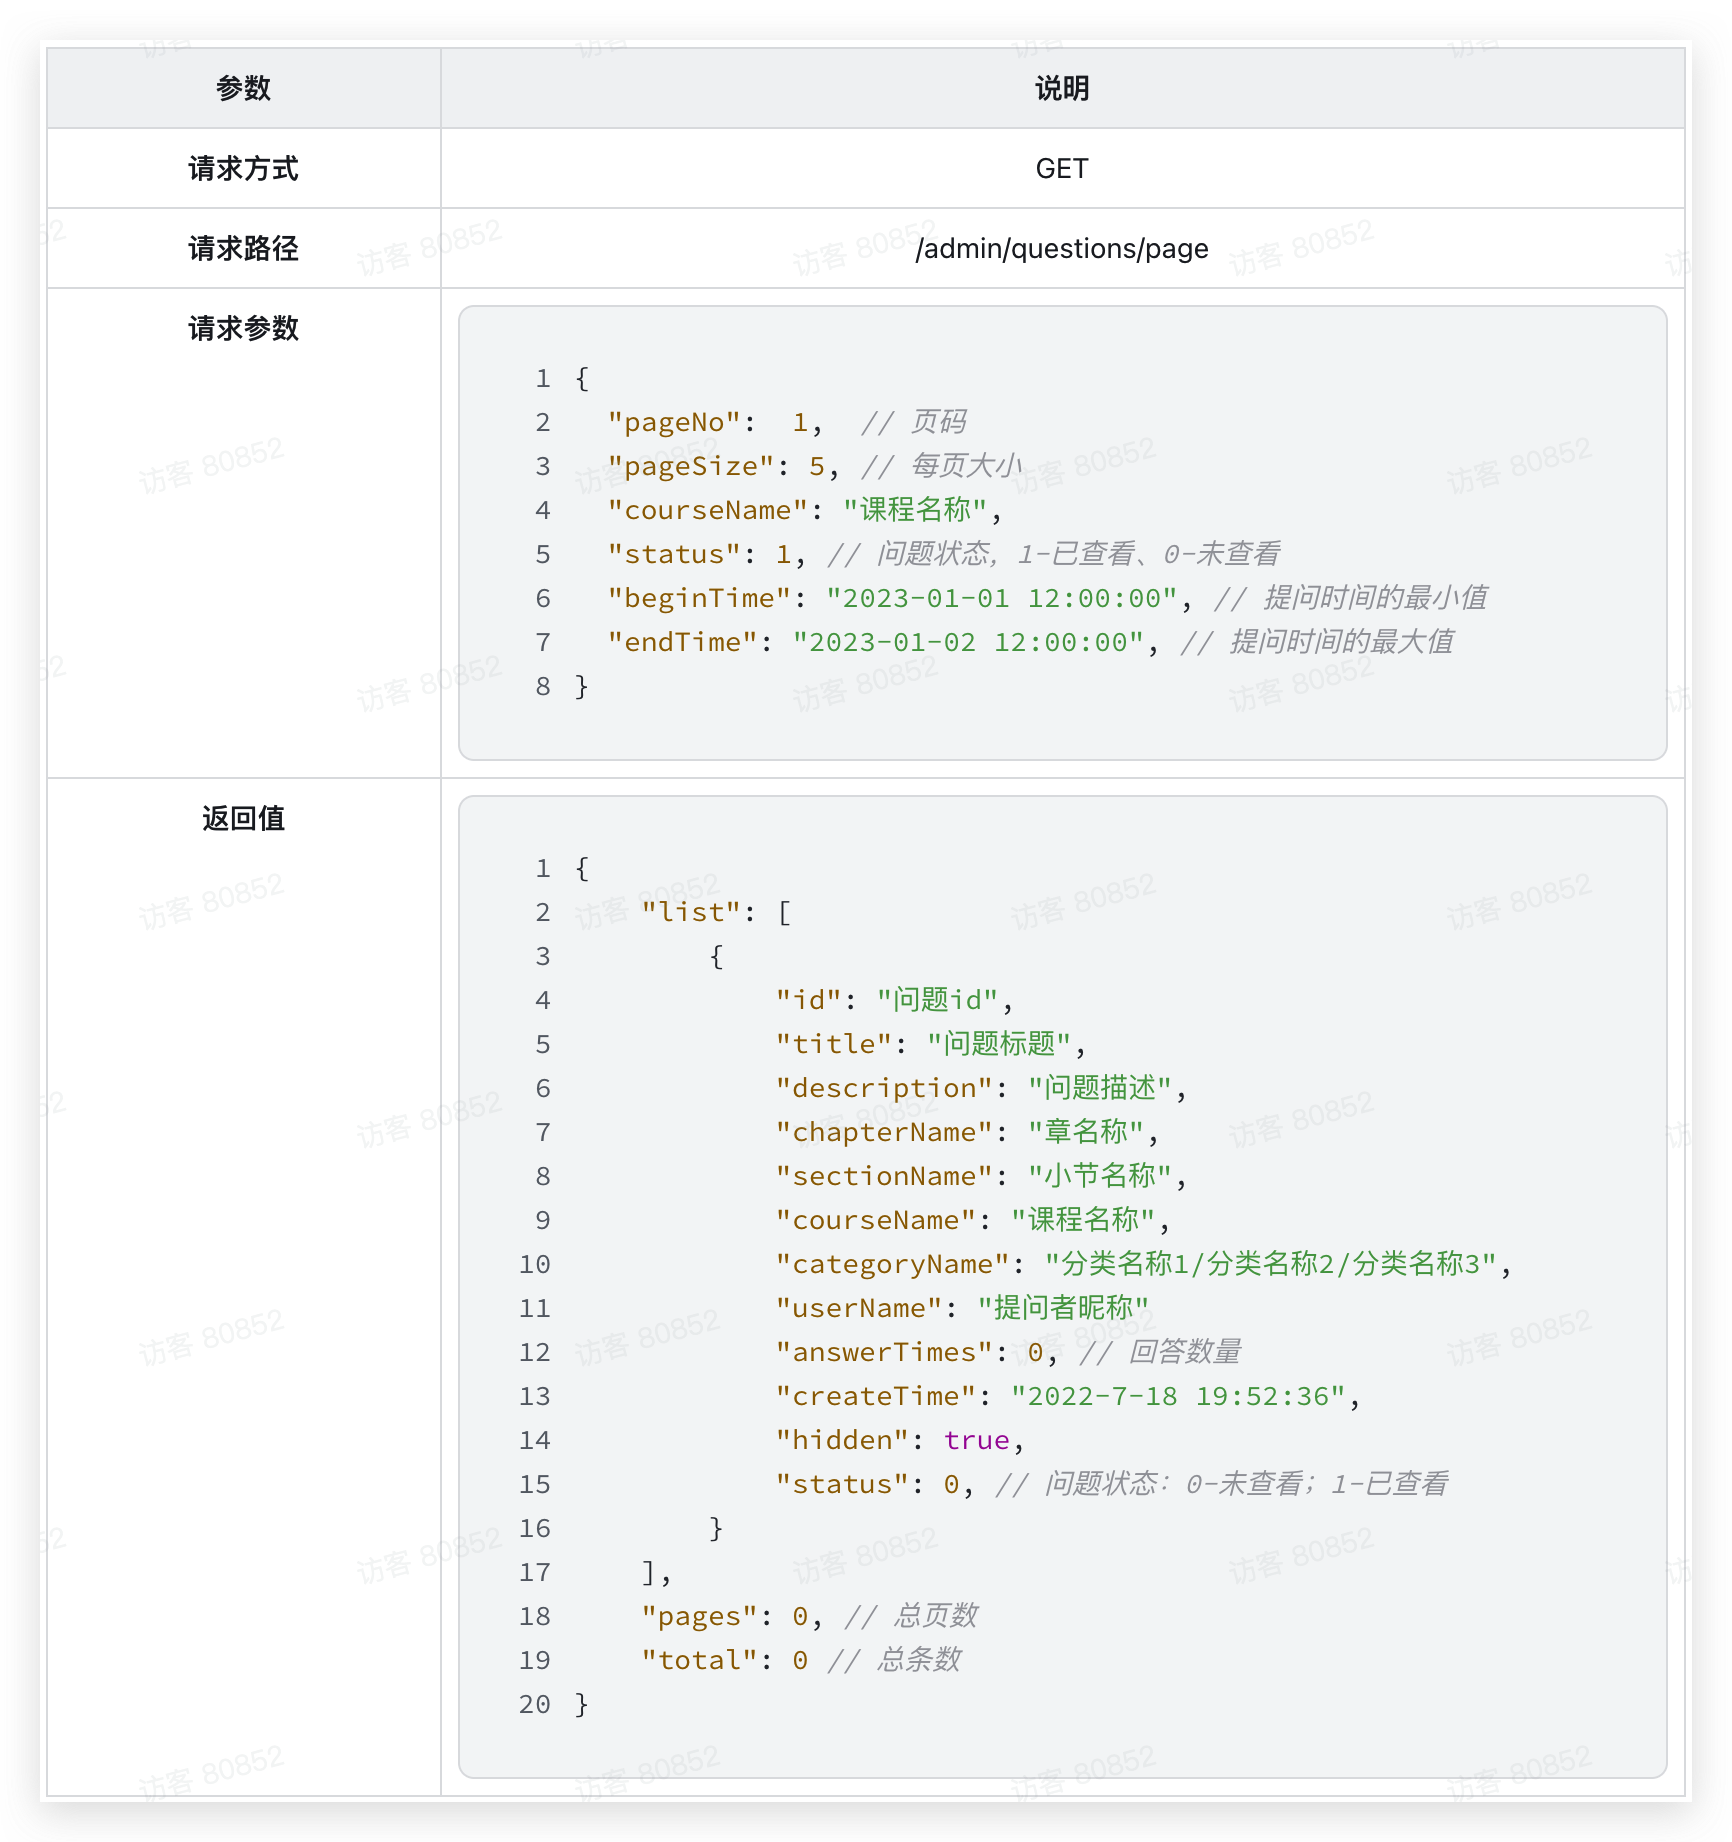Viewport: 1732px width, 1842px height.
Task: Click the /admin/questions/page path
Action: click(x=1062, y=248)
